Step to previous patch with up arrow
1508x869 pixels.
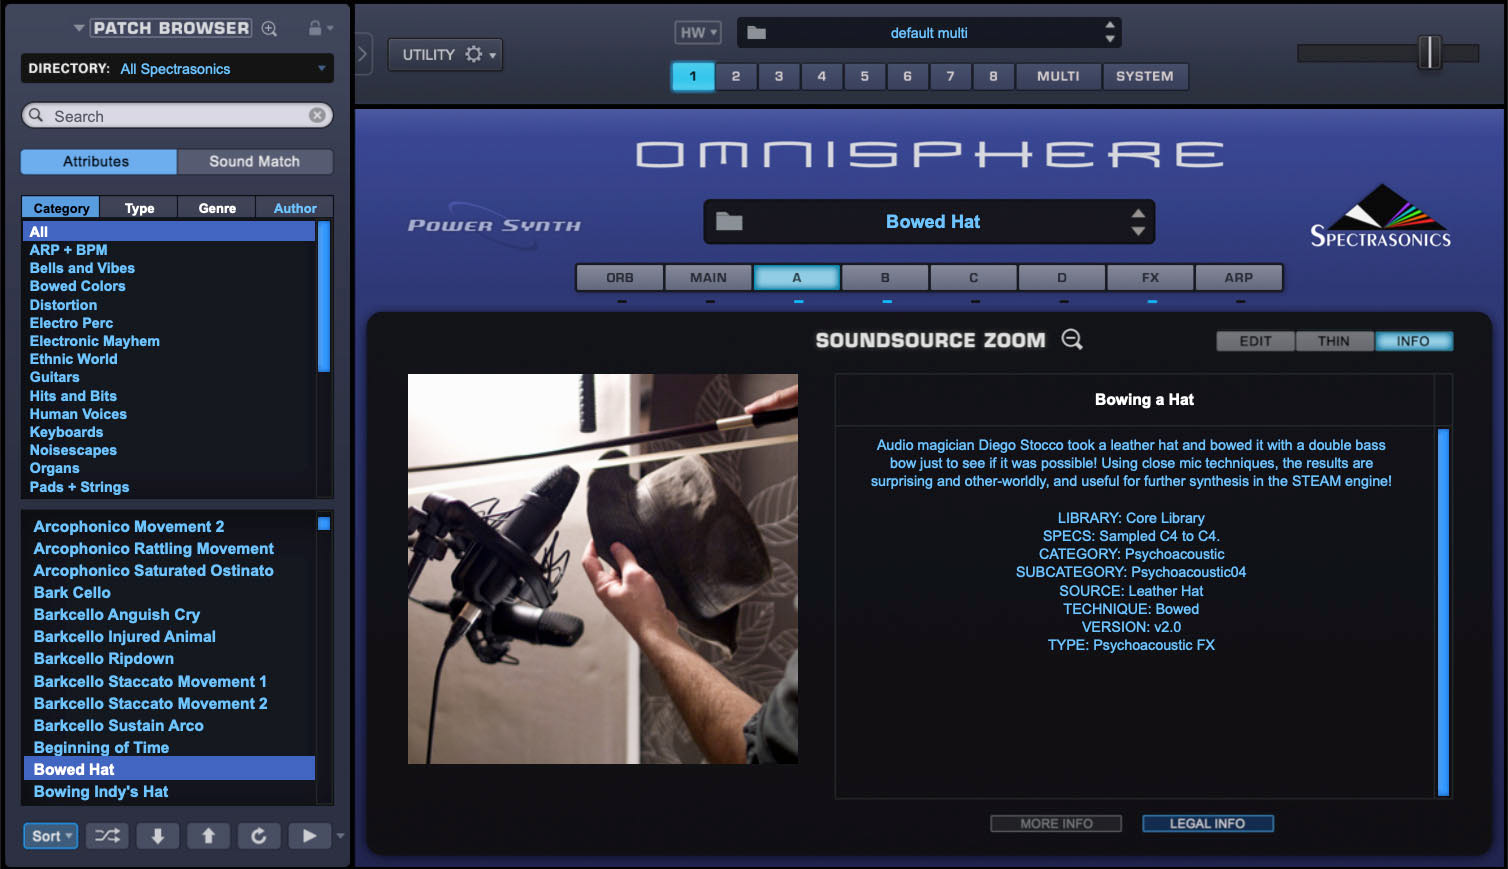click(208, 836)
